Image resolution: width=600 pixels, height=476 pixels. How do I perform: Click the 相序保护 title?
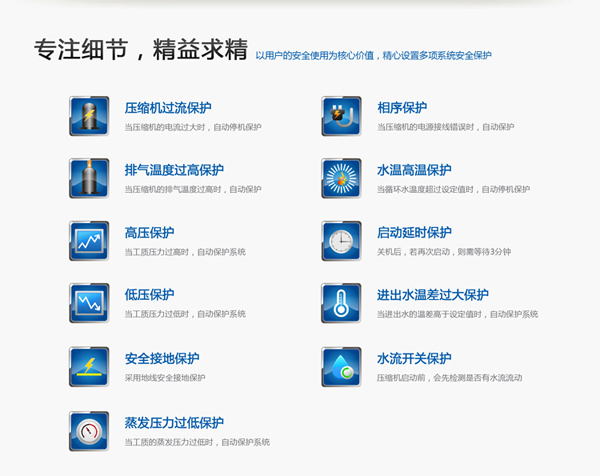pos(402,108)
